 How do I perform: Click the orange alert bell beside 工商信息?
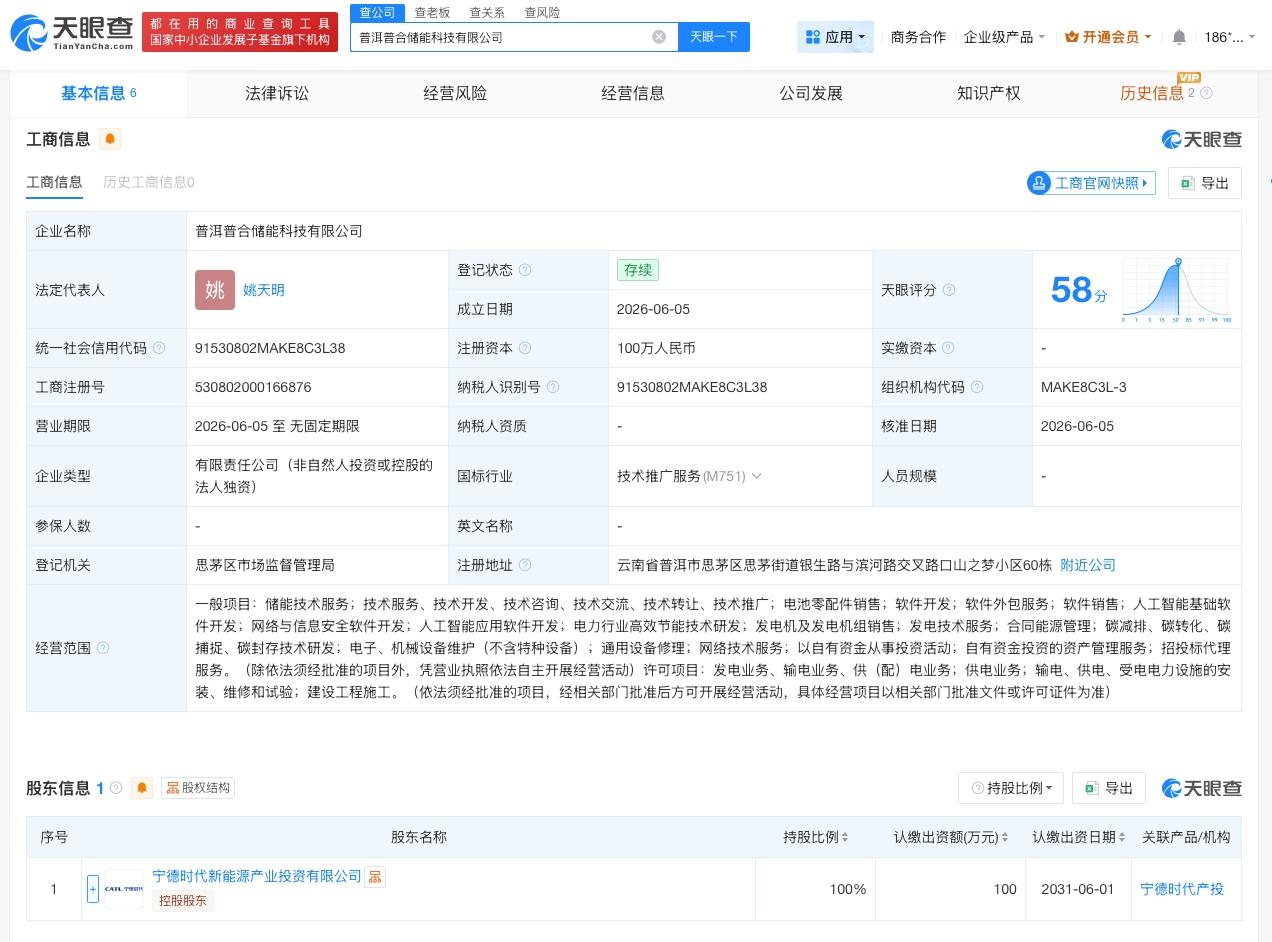point(110,139)
